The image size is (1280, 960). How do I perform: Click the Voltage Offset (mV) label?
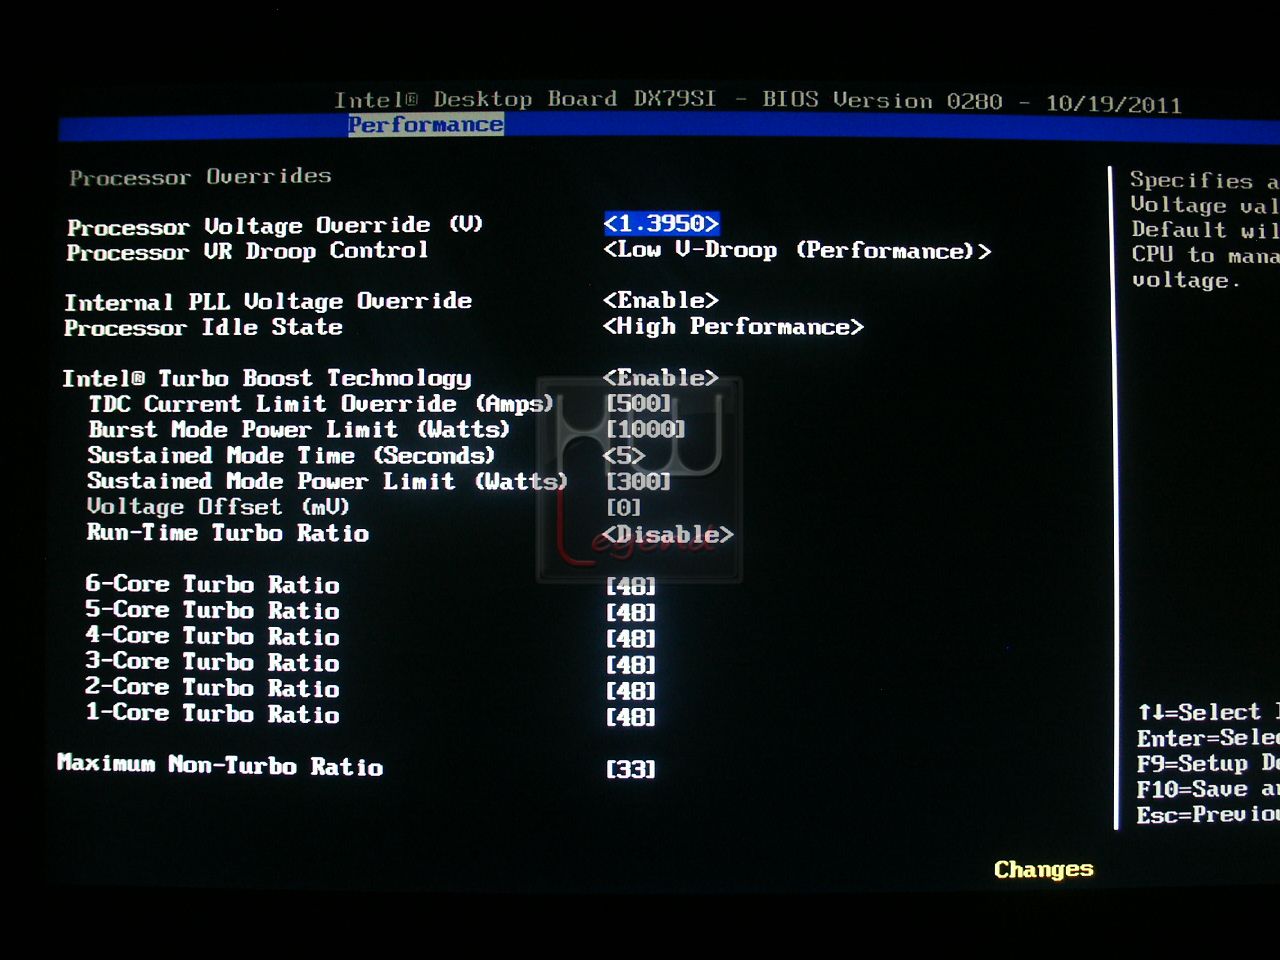(218, 507)
